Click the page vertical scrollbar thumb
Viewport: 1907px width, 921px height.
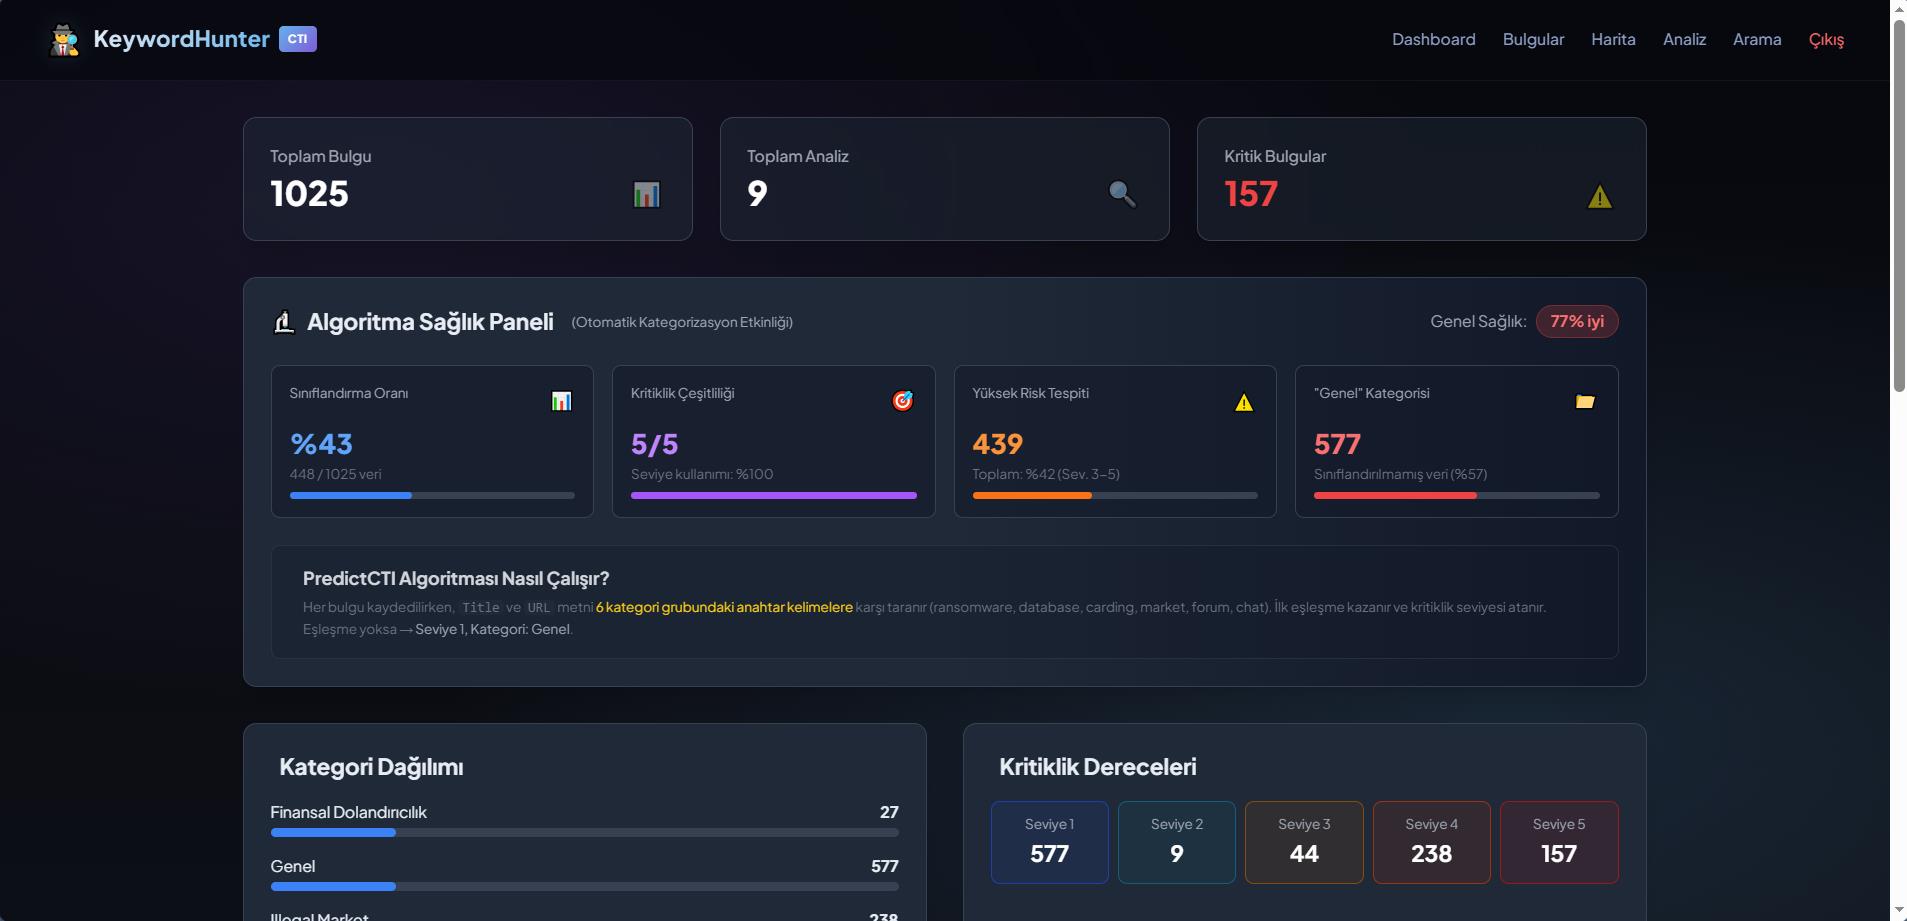pyautogui.click(x=1899, y=205)
